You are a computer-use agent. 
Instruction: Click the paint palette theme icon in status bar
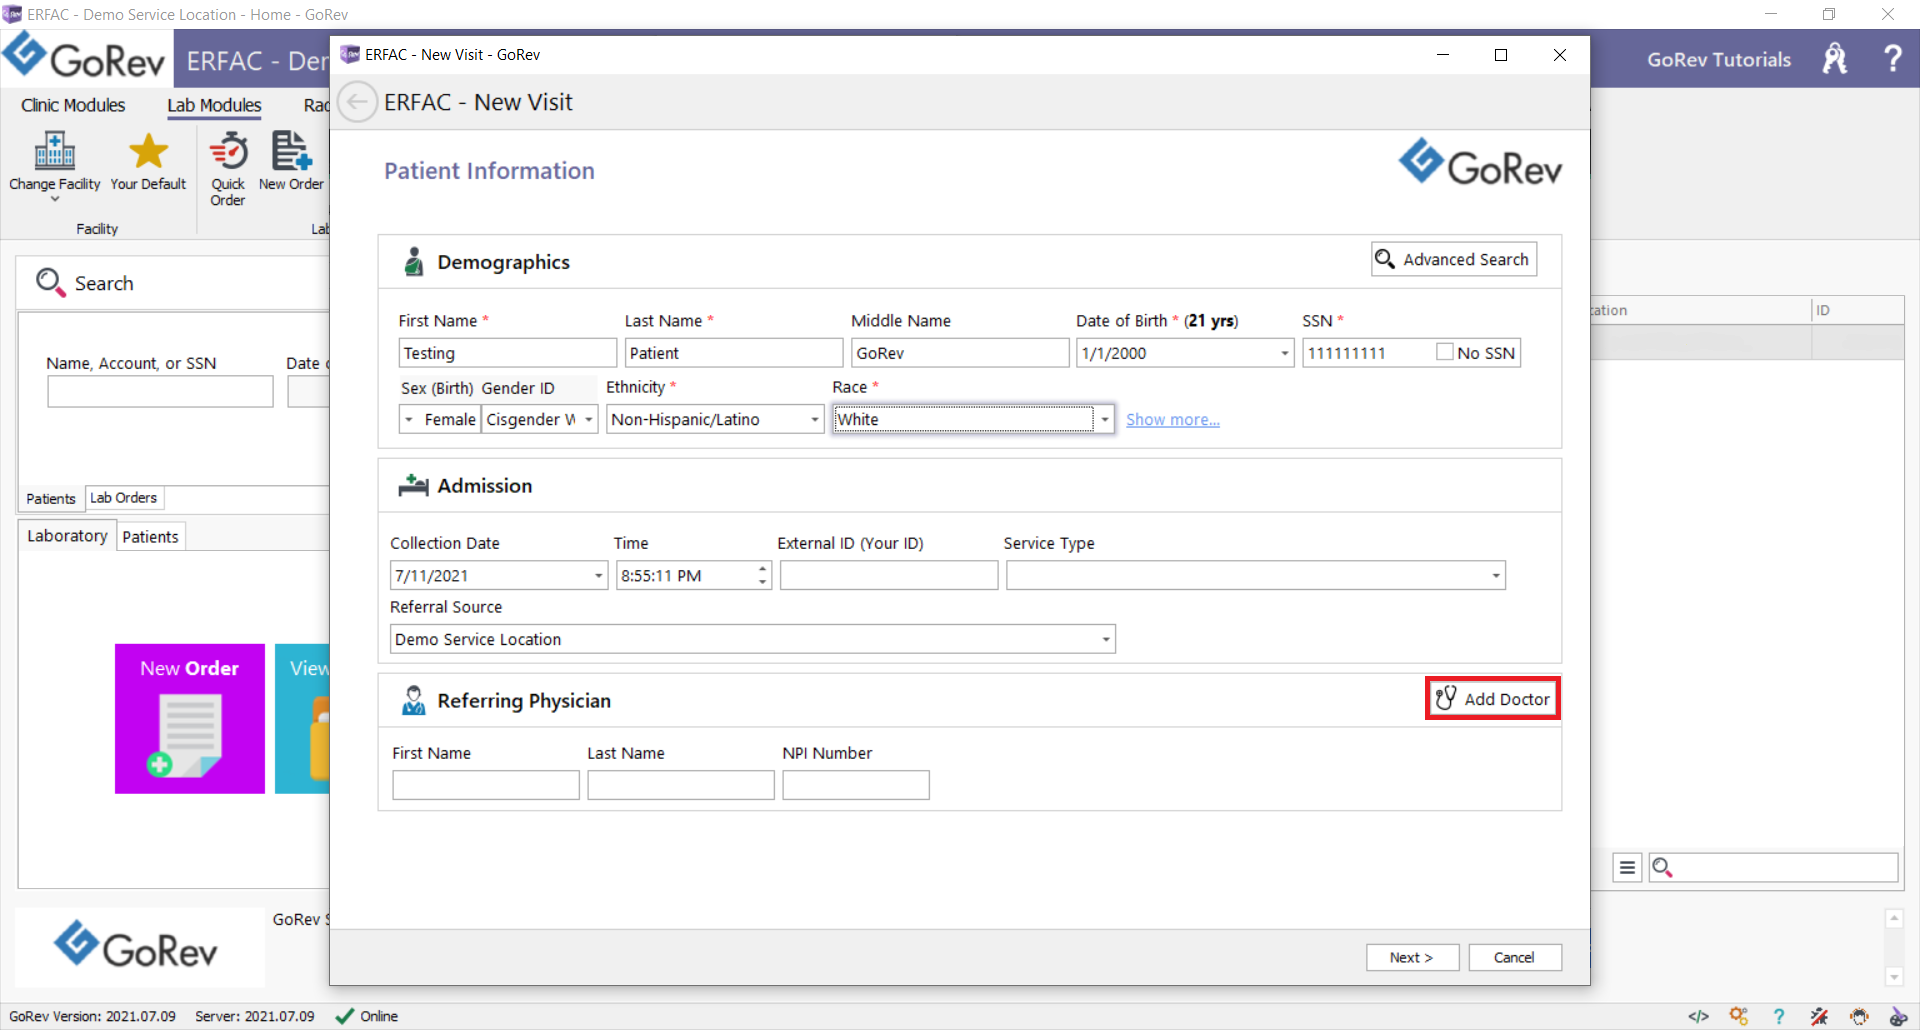[x=1898, y=1016]
